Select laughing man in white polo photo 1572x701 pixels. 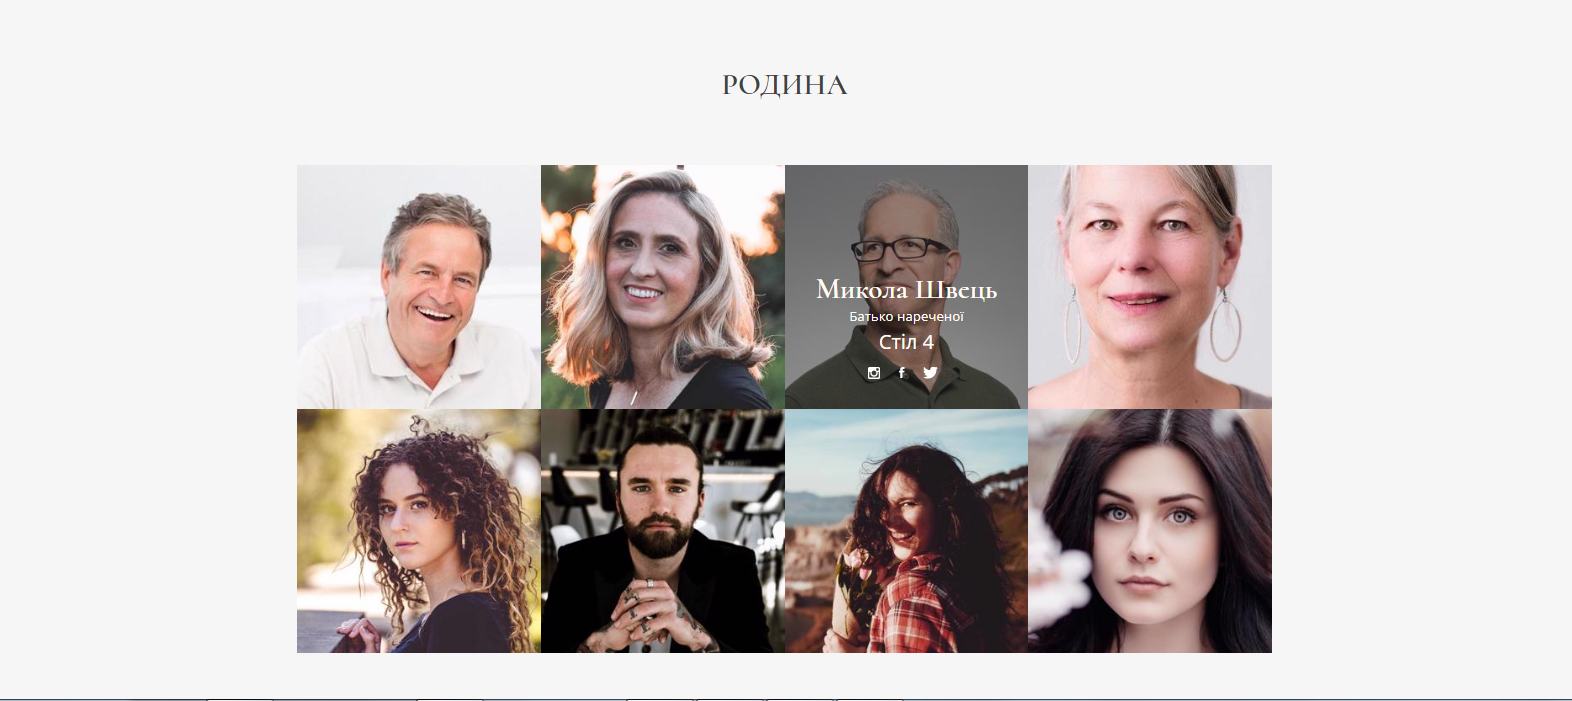419,287
